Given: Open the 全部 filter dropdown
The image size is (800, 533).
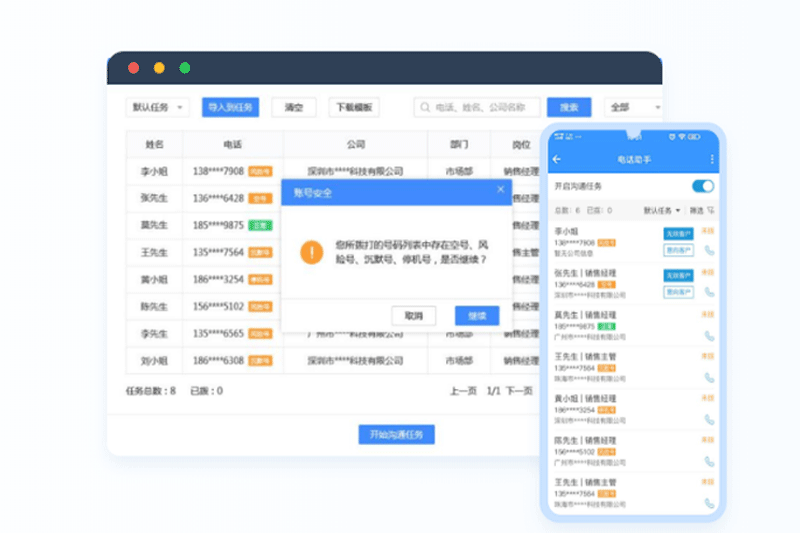Looking at the screenshot, I should tap(633, 107).
